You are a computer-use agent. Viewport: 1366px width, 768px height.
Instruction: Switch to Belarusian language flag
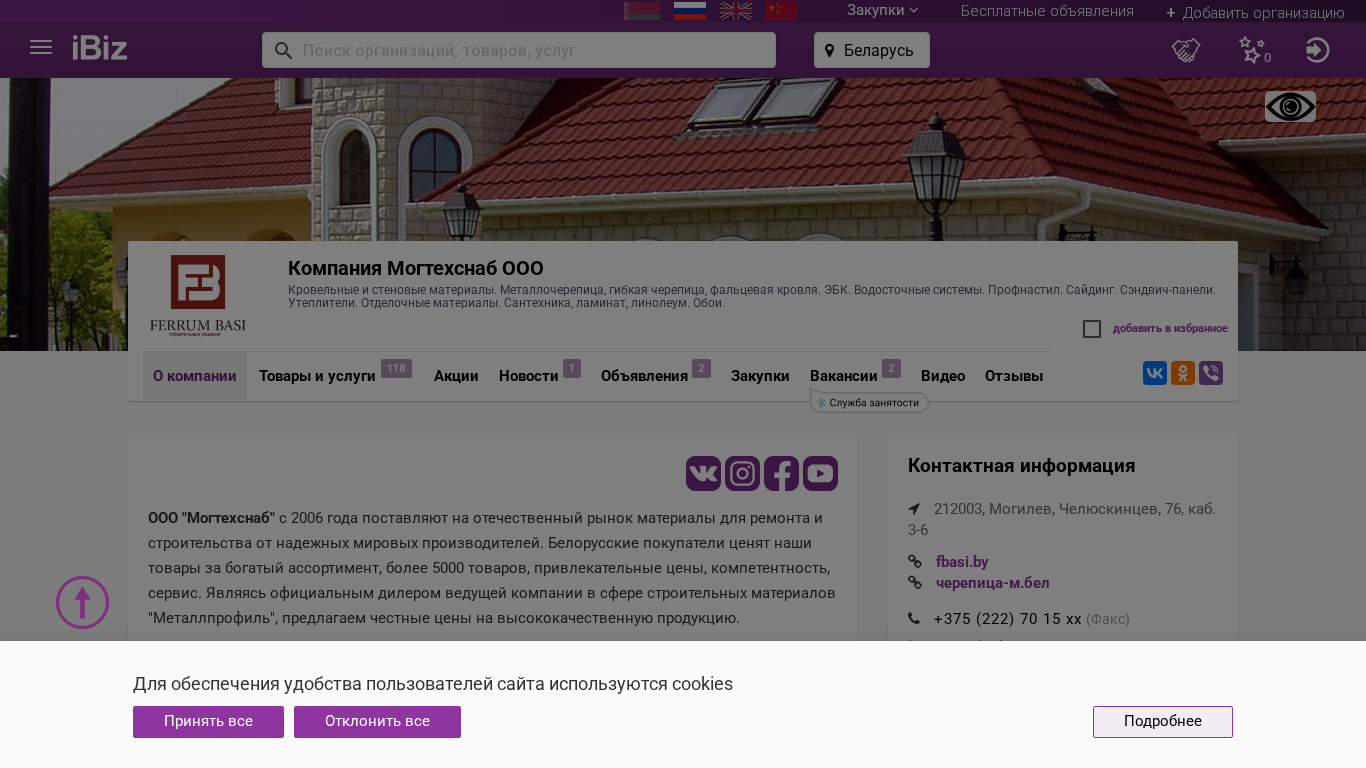642,11
